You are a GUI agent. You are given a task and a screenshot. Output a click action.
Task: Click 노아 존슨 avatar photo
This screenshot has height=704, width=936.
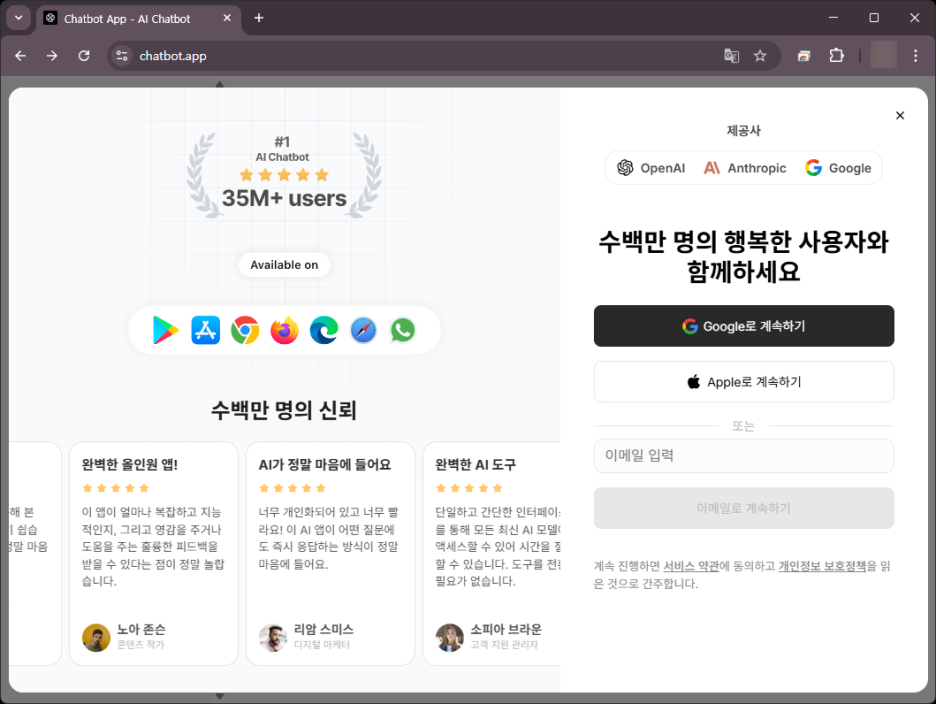tap(96, 638)
